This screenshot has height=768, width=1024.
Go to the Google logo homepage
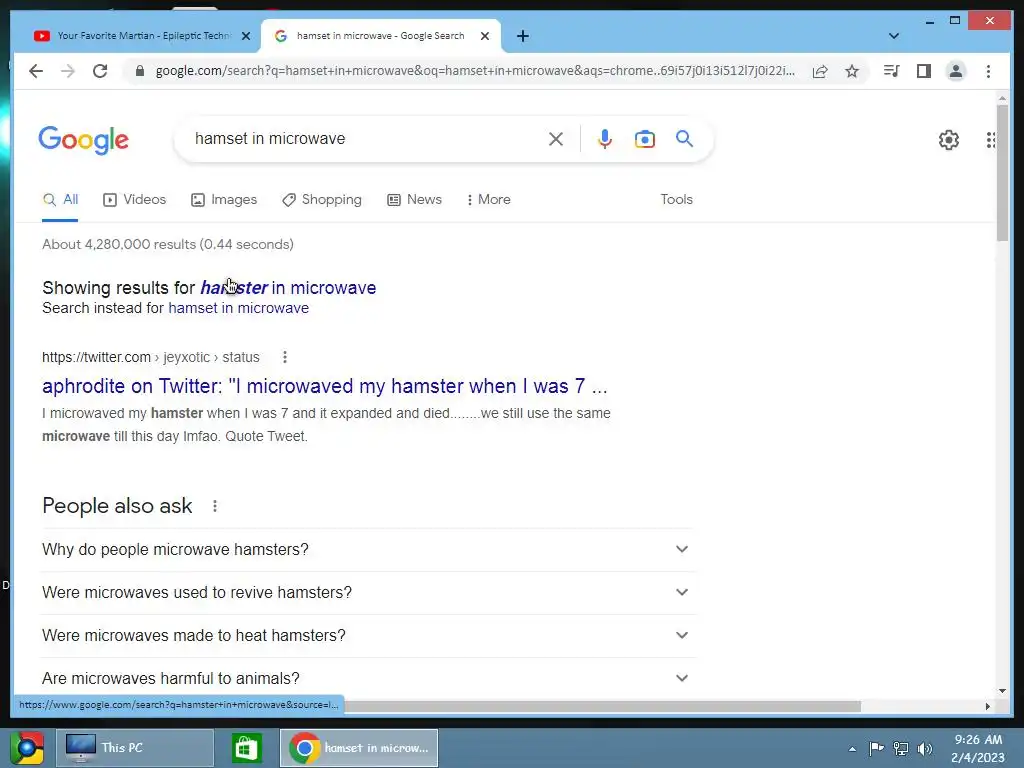(84, 140)
